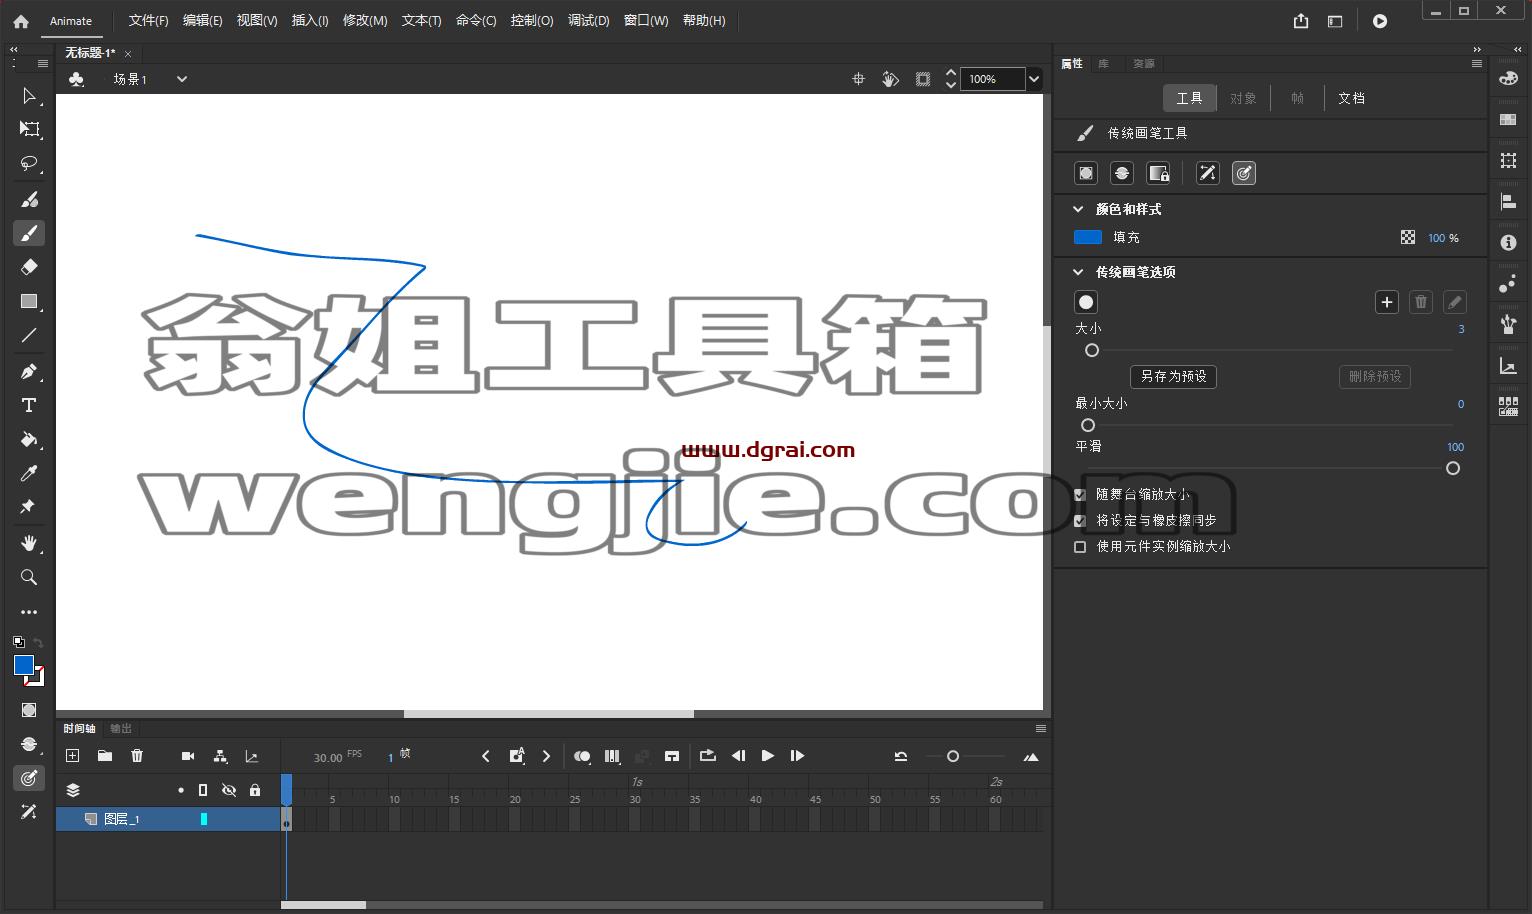Toggle visibility for all layers eye icon
Screen dimensions: 1532x914
point(229,790)
